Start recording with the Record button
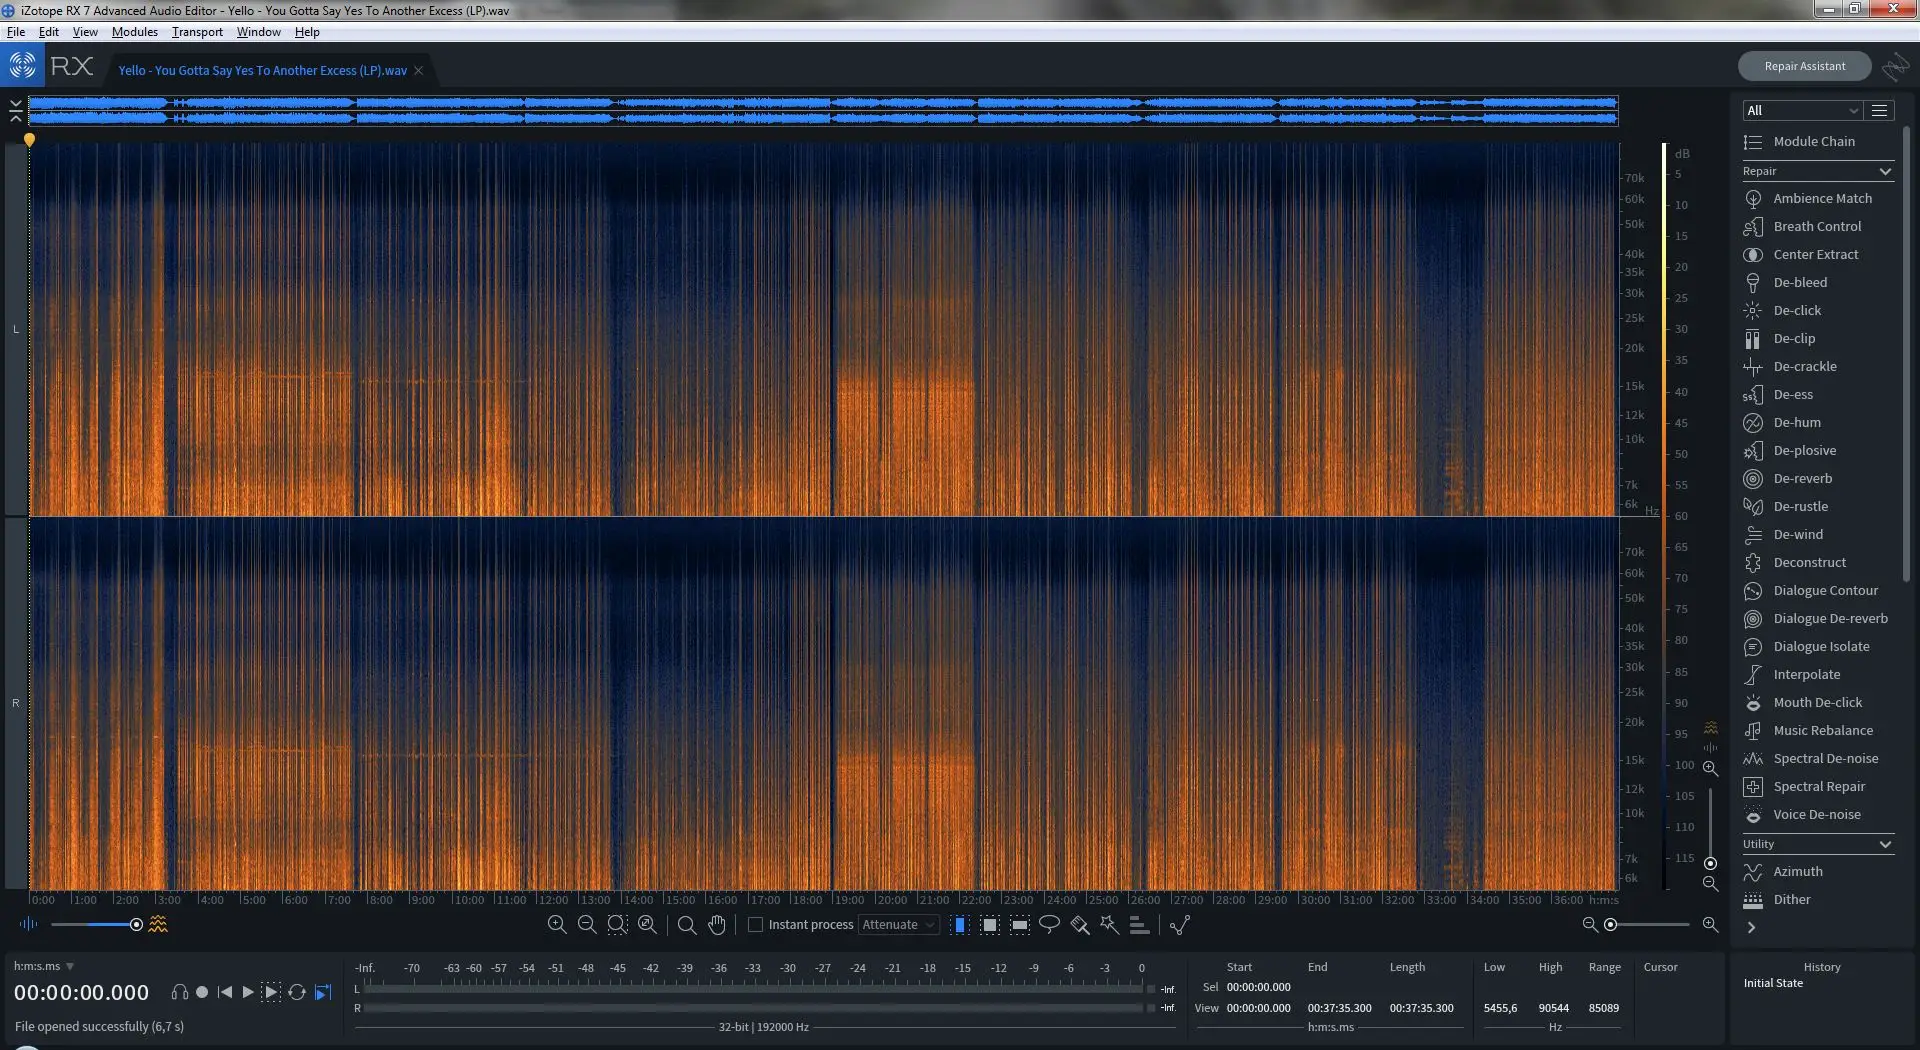The width and height of the screenshot is (1920, 1050). (x=202, y=992)
